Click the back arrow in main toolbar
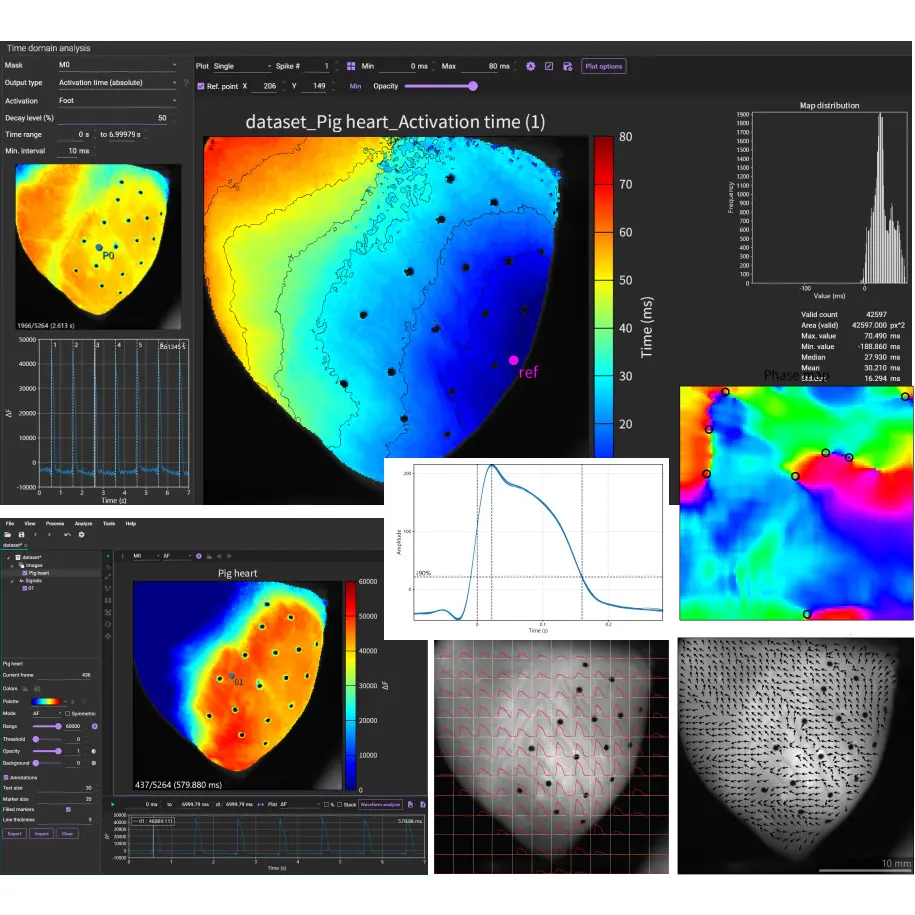The width and height of the screenshot is (915, 915). coord(36,535)
